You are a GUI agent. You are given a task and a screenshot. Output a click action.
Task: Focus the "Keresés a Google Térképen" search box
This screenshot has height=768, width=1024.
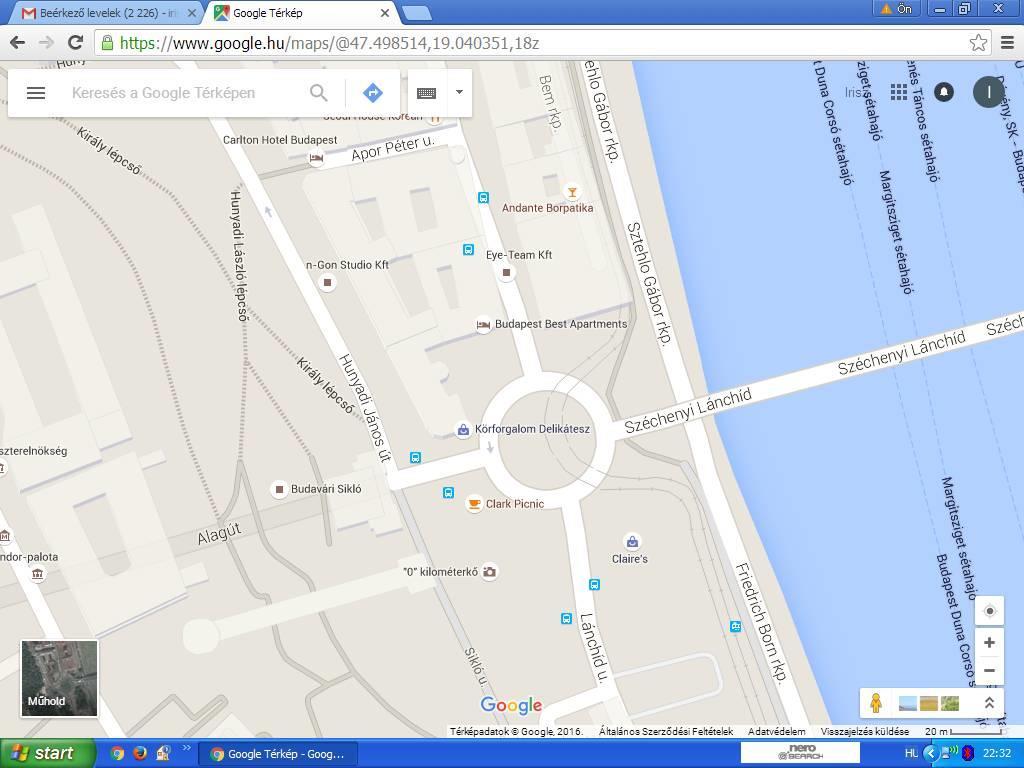[x=163, y=93]
